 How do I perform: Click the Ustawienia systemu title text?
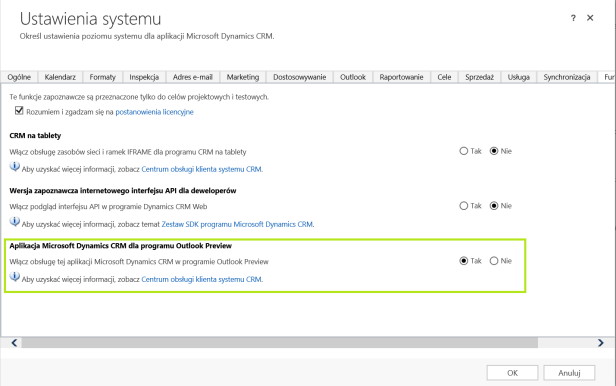(x=90, y=19)
